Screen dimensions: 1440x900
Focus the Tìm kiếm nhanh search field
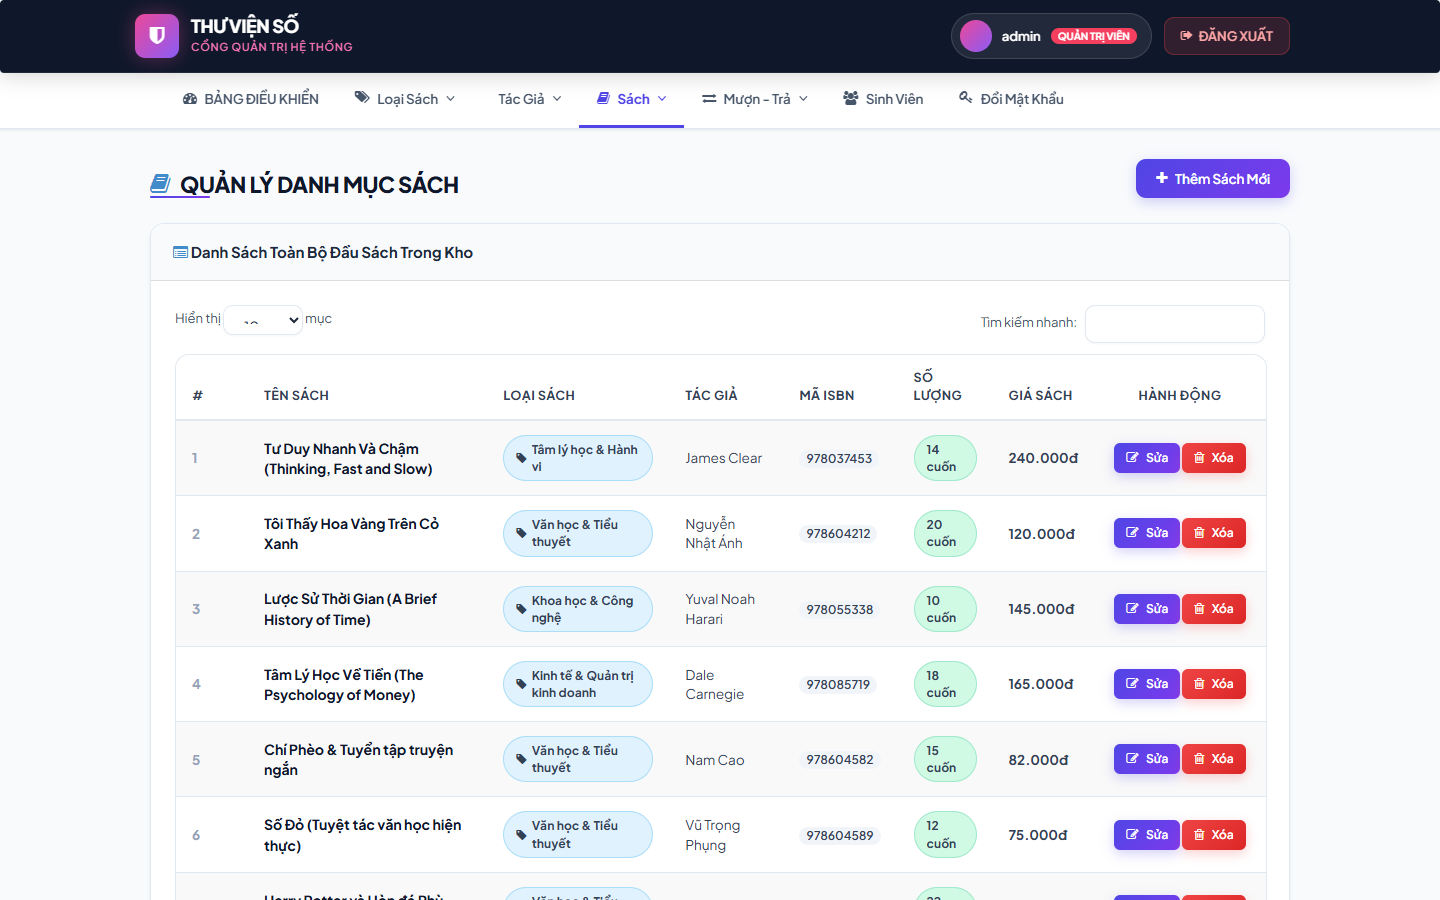click(x=1175, y=324)
